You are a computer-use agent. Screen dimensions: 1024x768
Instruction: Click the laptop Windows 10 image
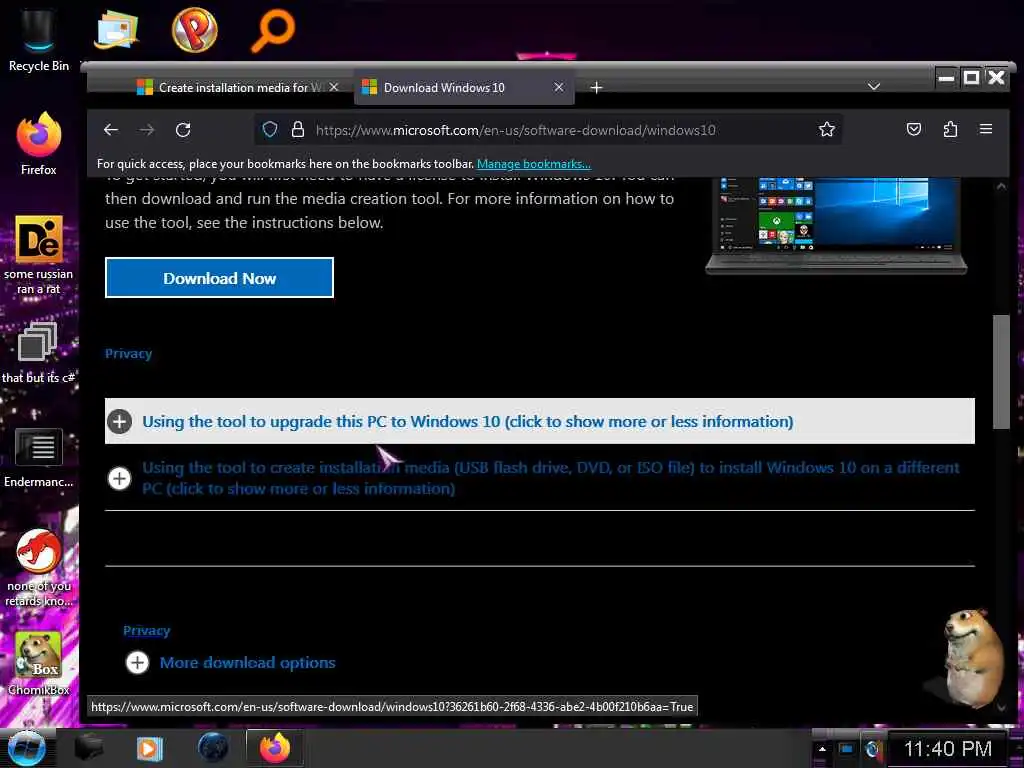tap(836, 225)
